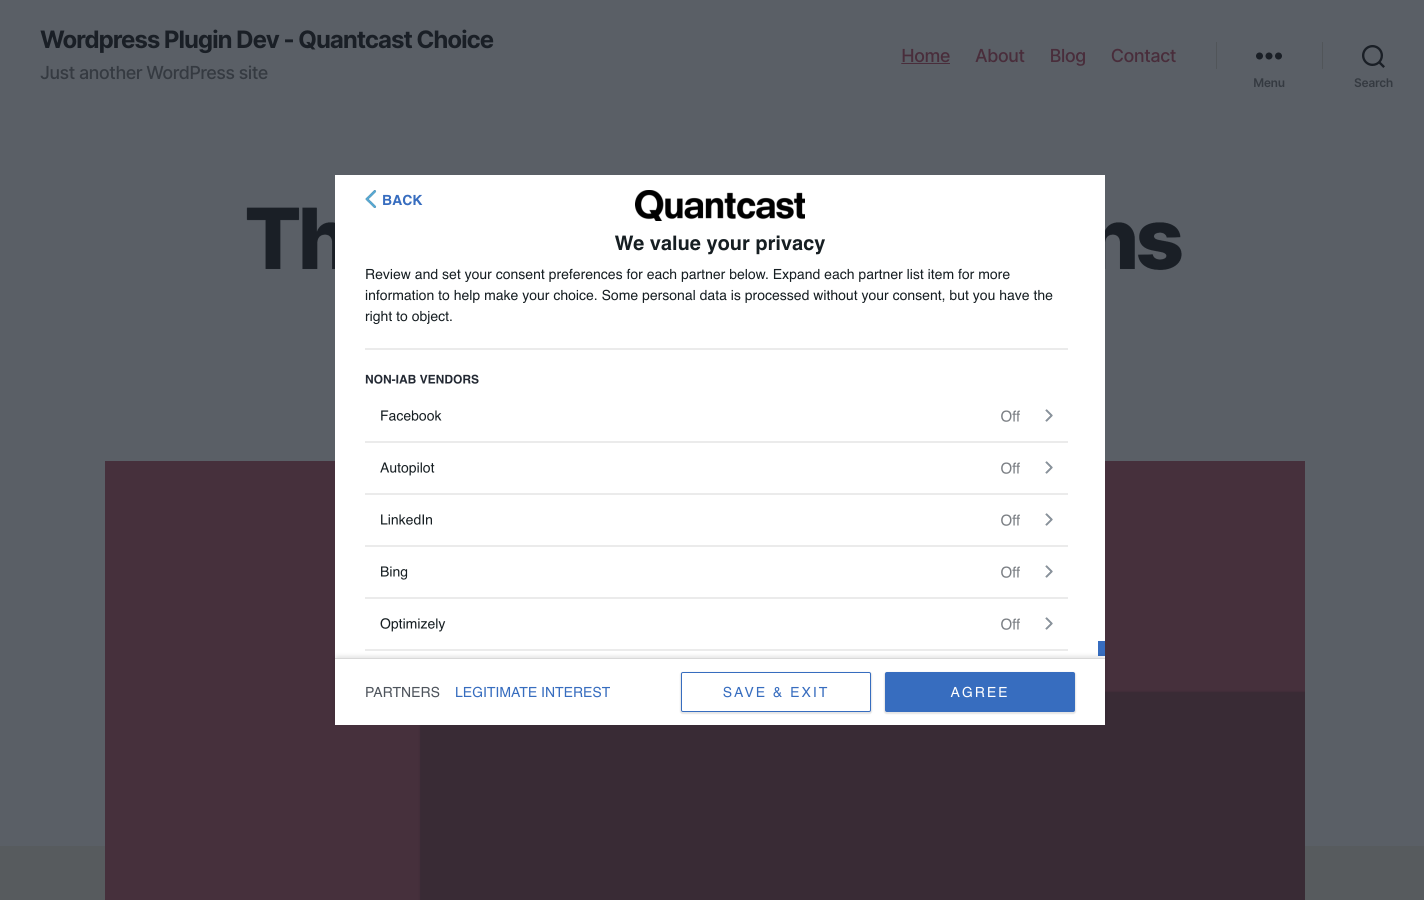The width and height of the screenshot is (1424, 900).
Task: Go to the Blog page link
Action: [1067, 56]
